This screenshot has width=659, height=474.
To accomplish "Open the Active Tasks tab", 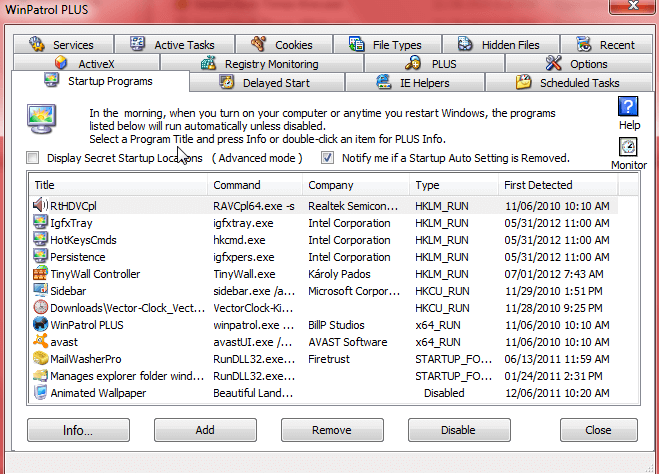I will pyautogui.click(x=174, y=44).
